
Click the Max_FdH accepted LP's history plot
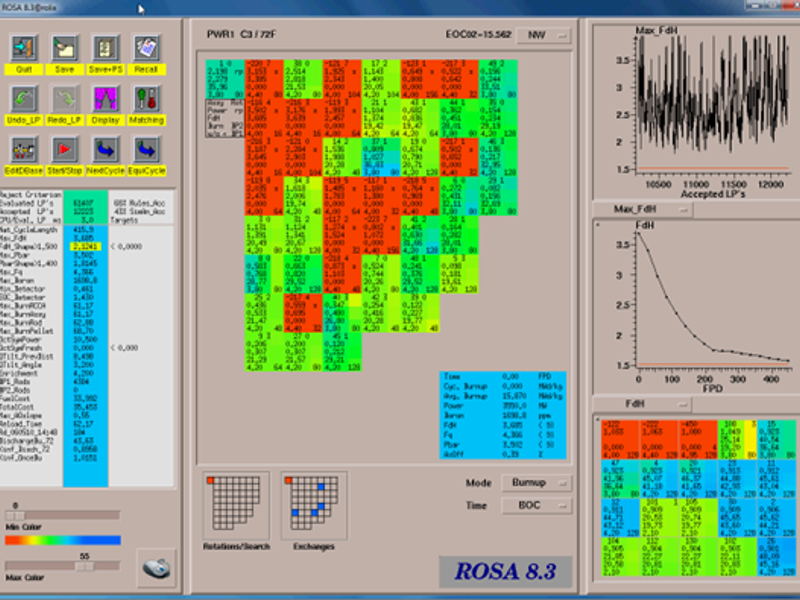(713, 105)
